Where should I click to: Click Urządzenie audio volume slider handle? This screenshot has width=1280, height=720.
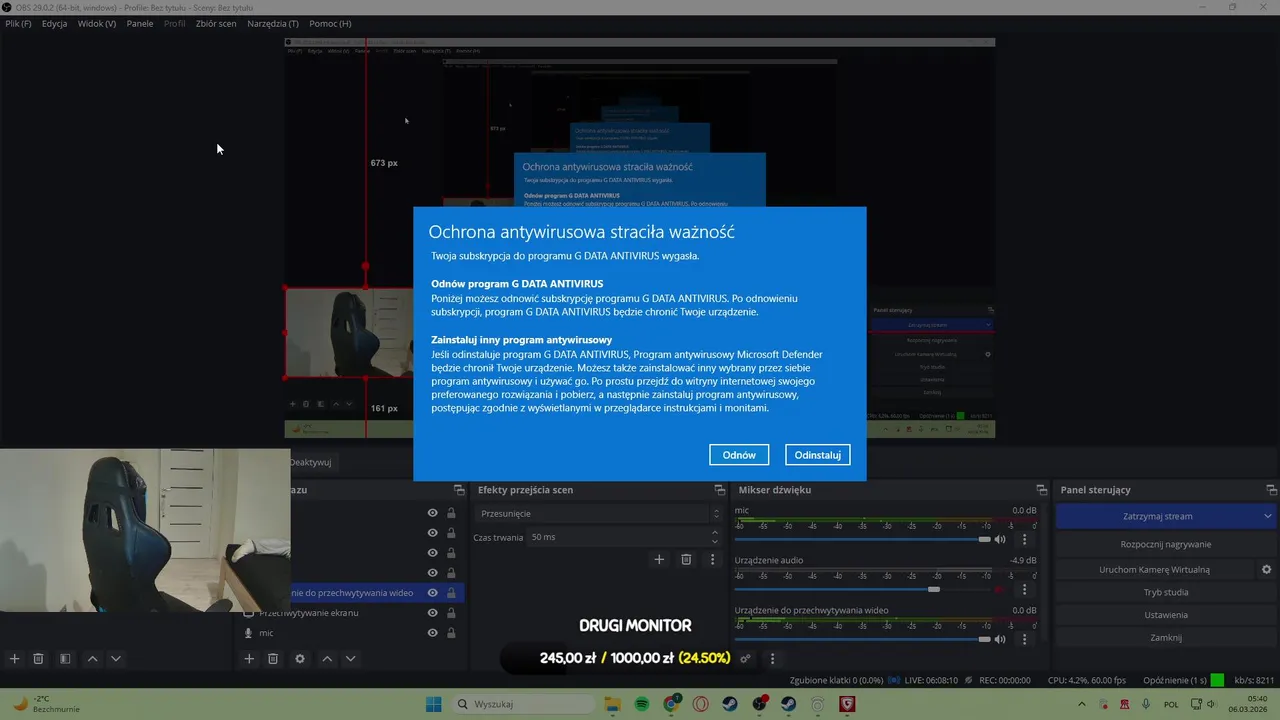[x=934, y=589]
